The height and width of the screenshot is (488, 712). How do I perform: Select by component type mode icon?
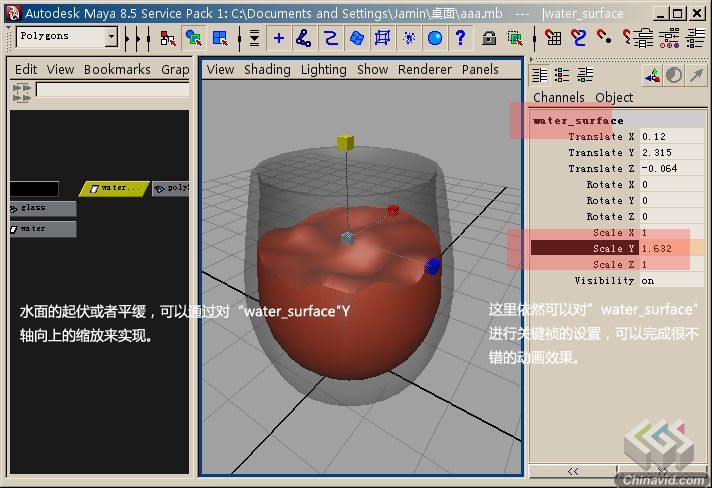[220, 38]
